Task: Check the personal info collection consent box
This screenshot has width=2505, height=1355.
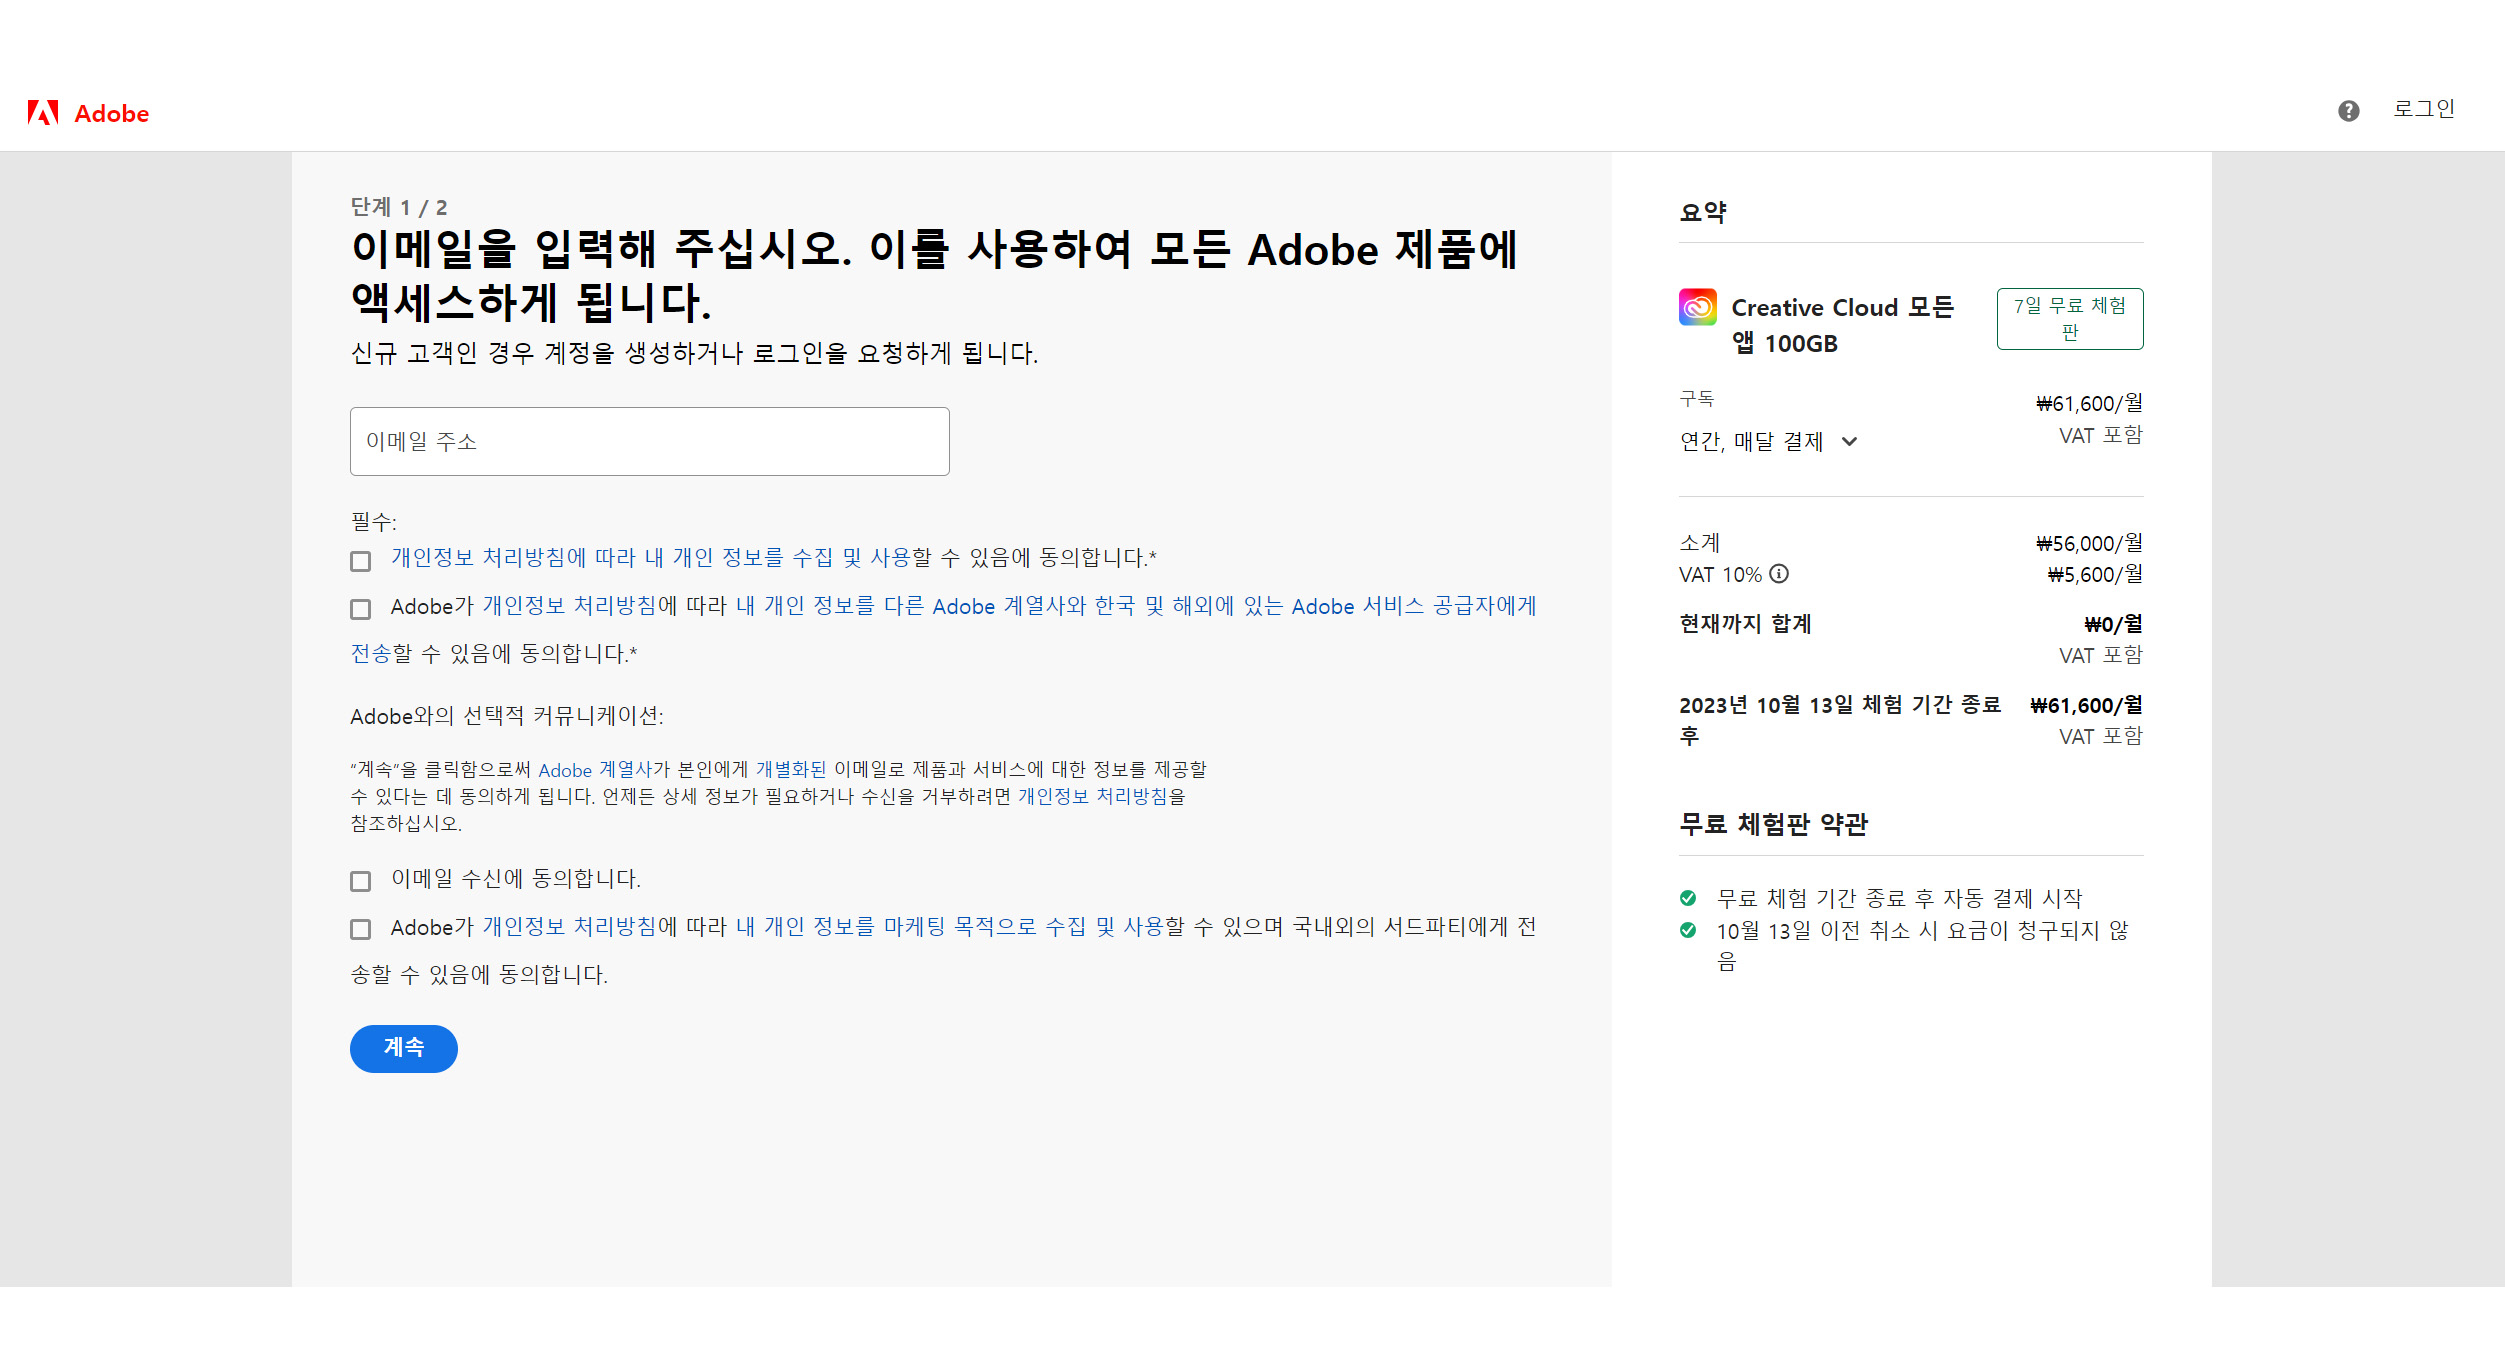Action: click(x=361, y=561)
